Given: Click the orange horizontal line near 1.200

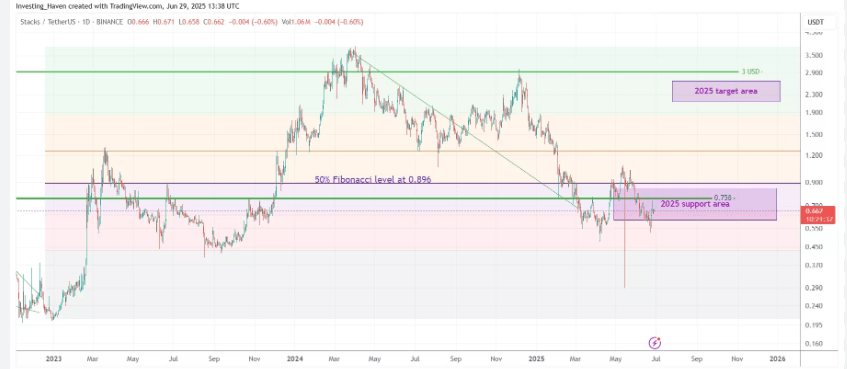Looking at the screenshot, I should tap(422, 151).
